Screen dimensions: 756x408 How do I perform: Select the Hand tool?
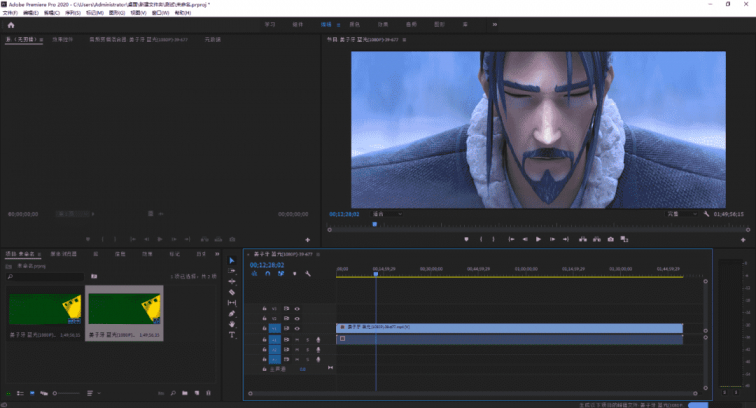(x=232, y=324)
